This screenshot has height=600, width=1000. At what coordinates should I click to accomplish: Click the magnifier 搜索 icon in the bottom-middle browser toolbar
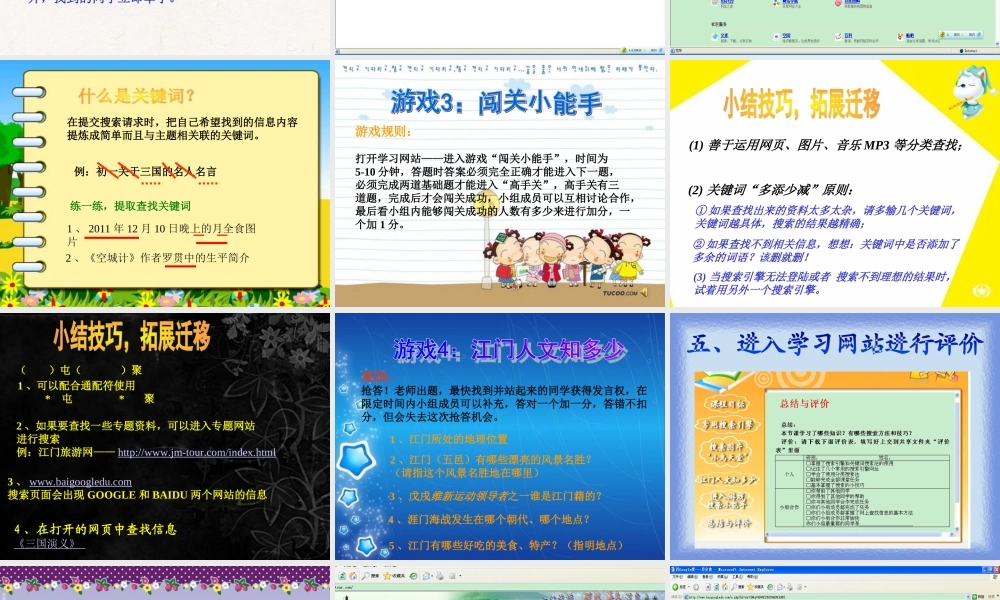[366, 576]
